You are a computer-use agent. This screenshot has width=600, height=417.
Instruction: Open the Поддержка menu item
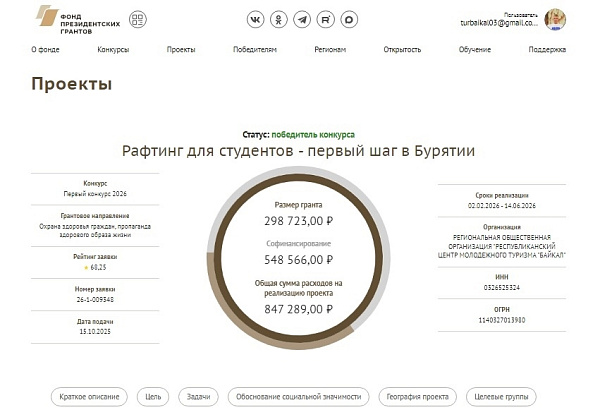[x=547, y=49]
